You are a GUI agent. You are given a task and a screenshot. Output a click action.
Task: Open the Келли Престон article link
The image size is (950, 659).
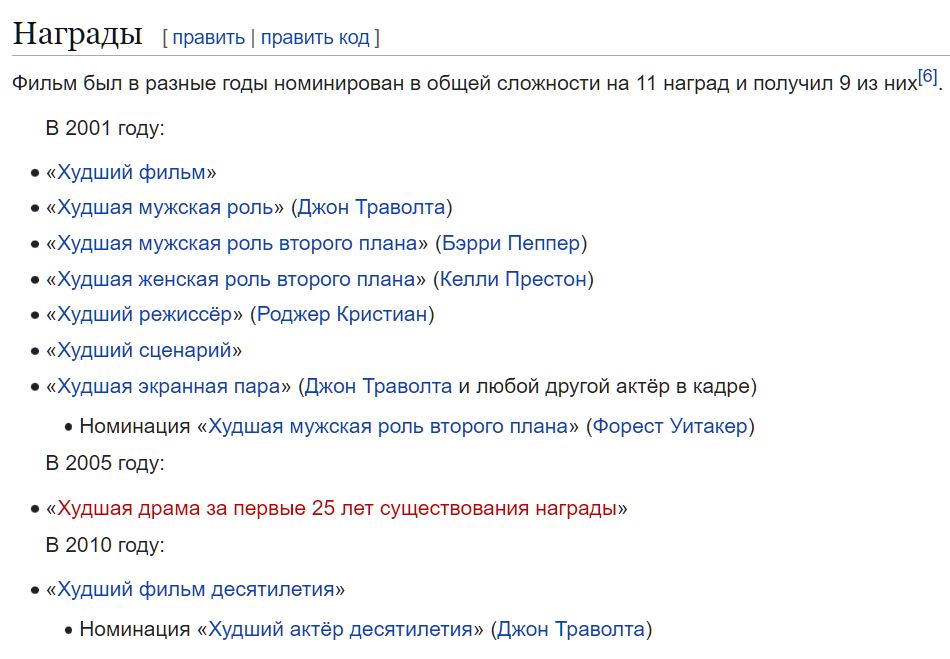[x=513, y=279]
